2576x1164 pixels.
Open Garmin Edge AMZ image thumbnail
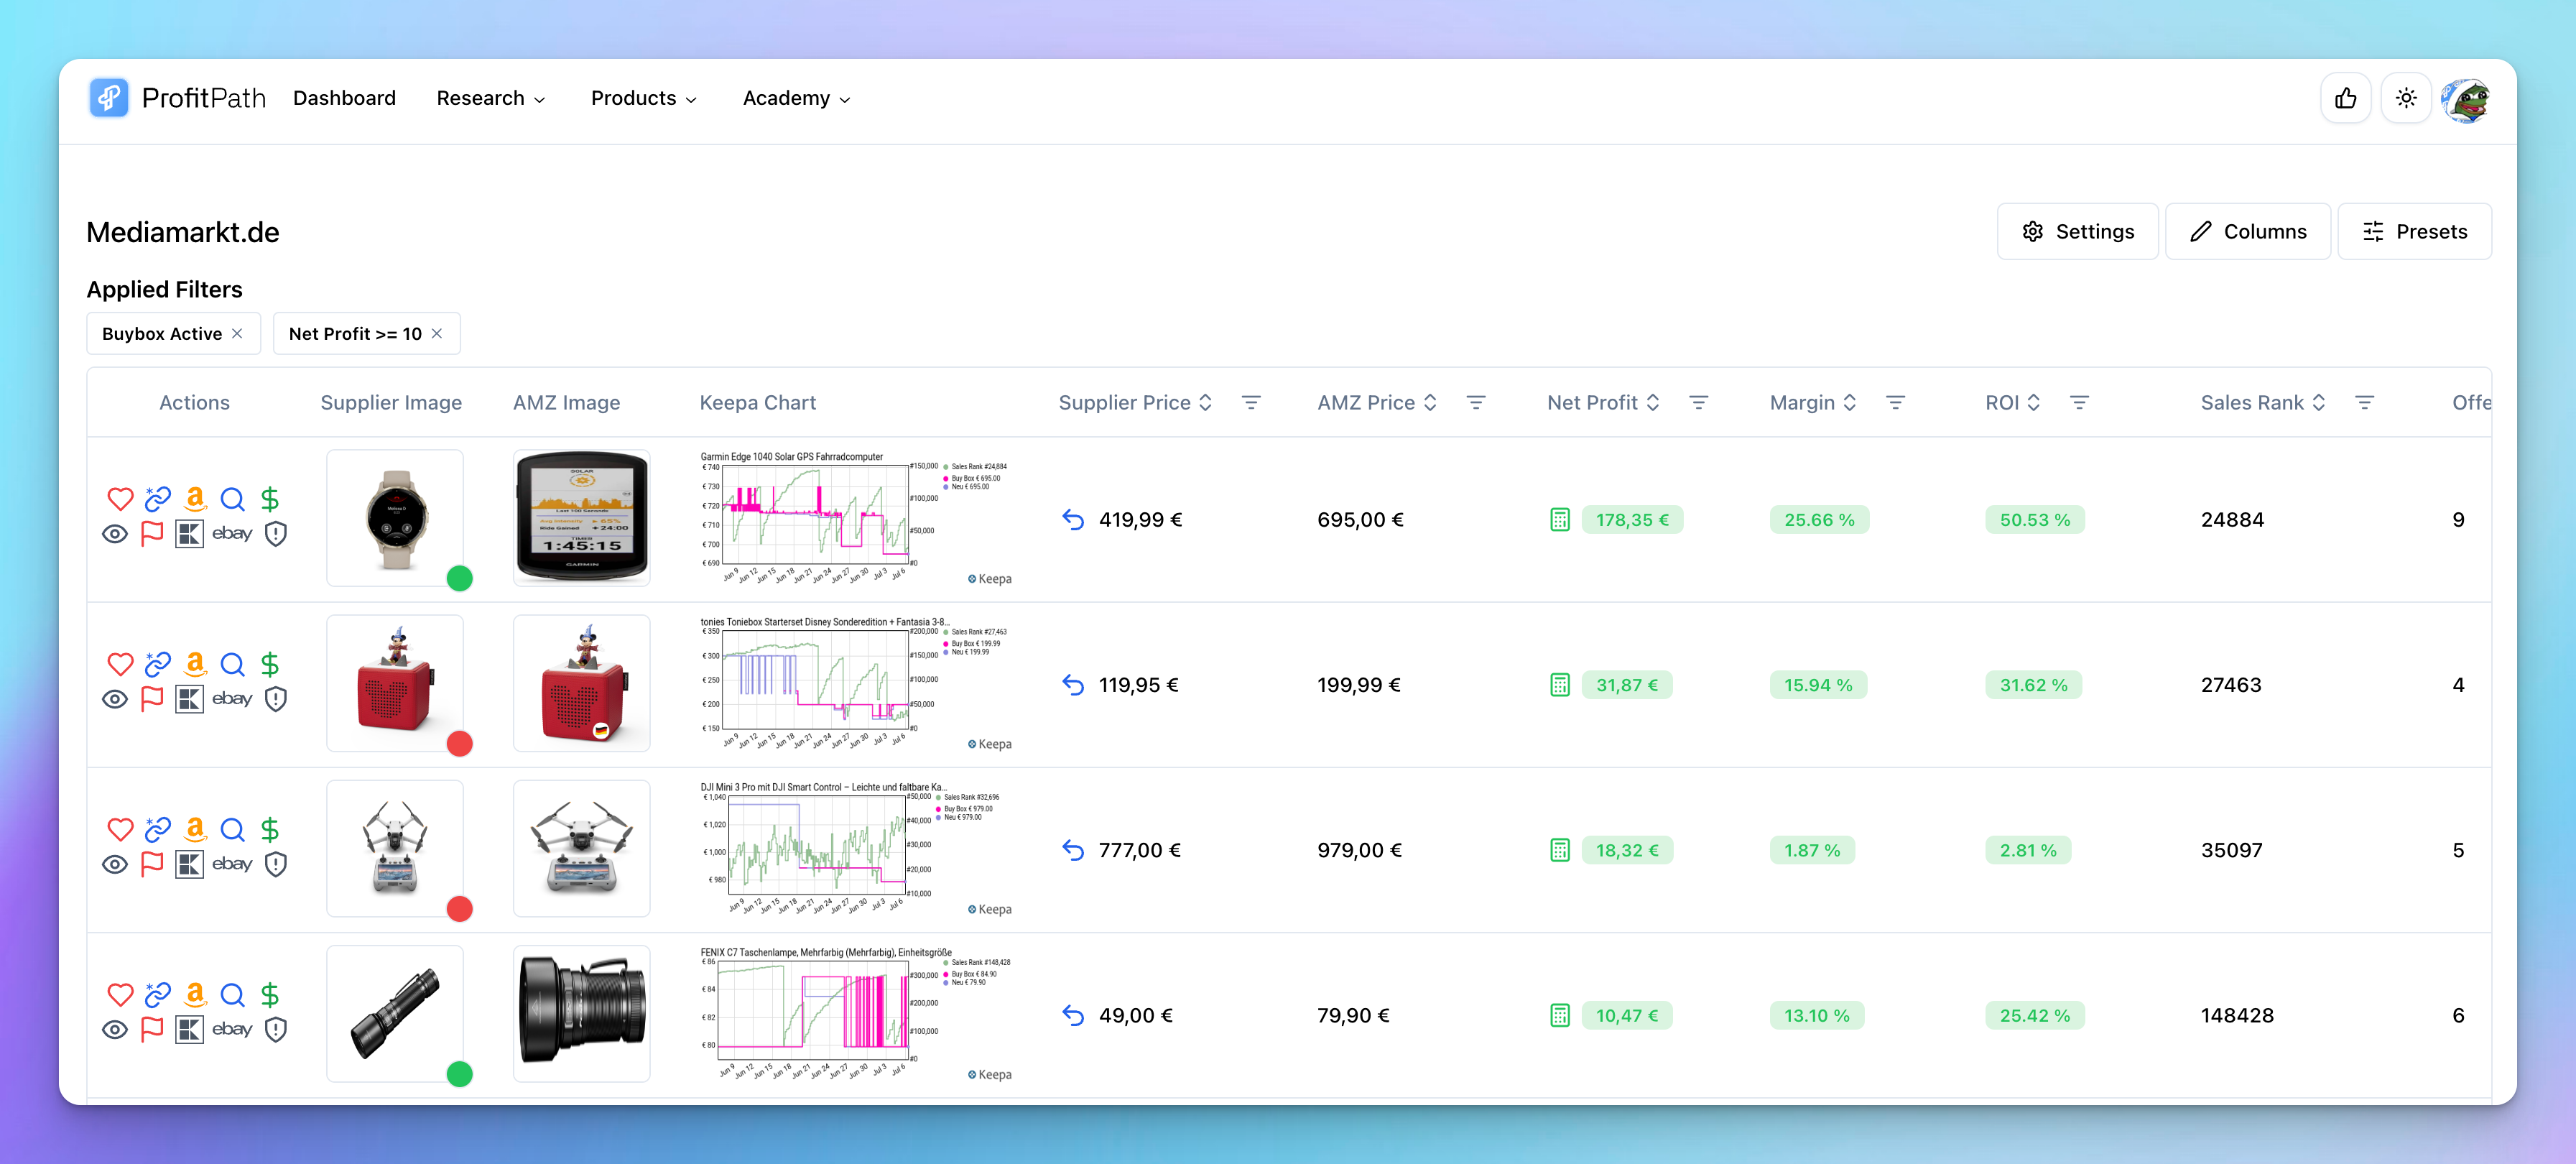pos(582,518)
